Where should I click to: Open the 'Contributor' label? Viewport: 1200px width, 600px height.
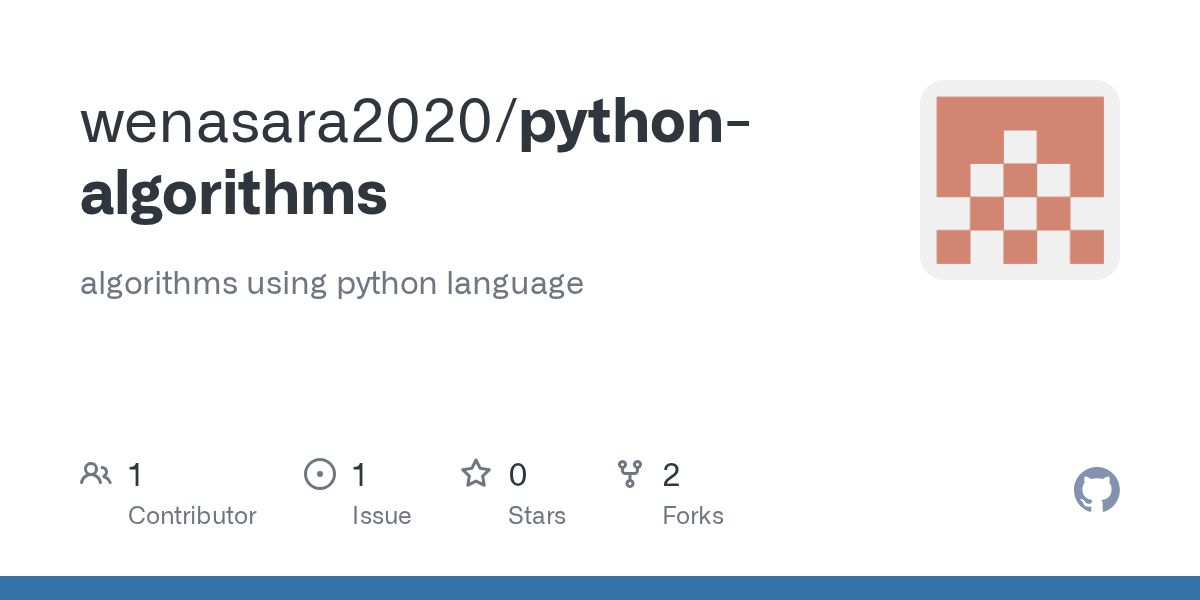(192, 516)
